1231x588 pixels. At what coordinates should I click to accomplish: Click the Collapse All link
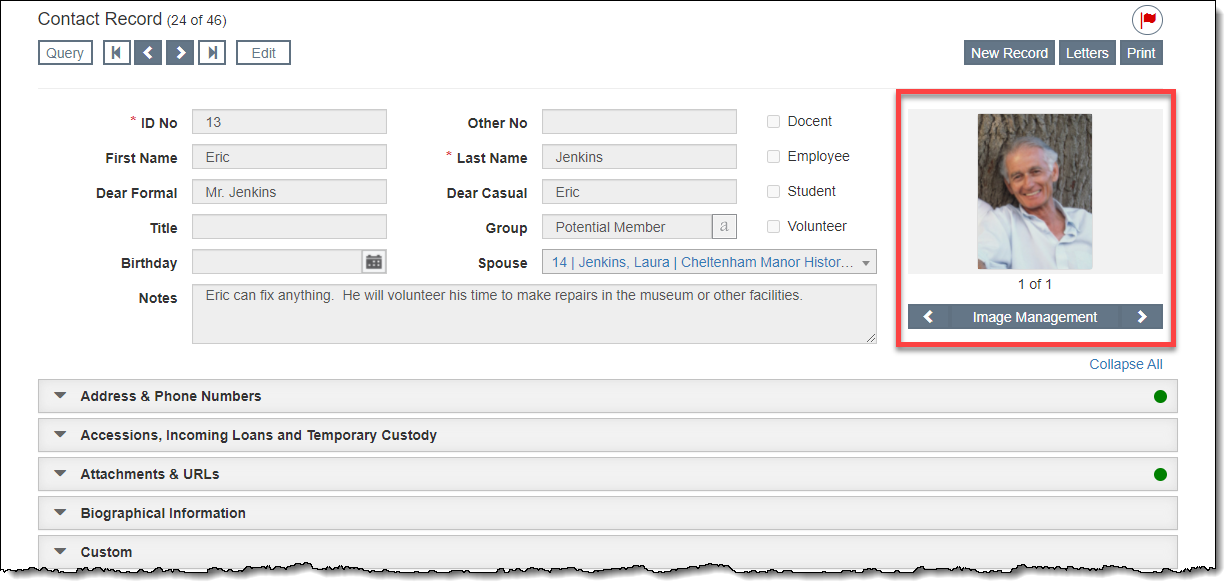(x=1125, y=364)
